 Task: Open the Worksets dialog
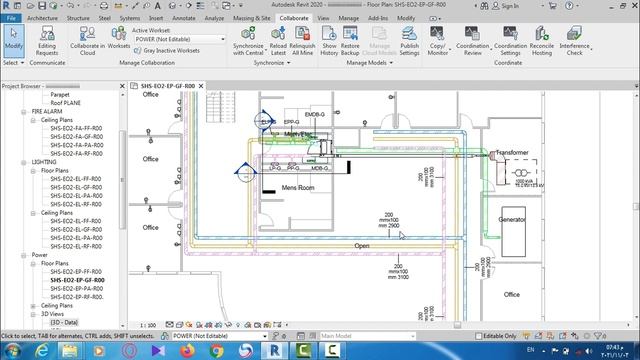(x=119, y=38)
